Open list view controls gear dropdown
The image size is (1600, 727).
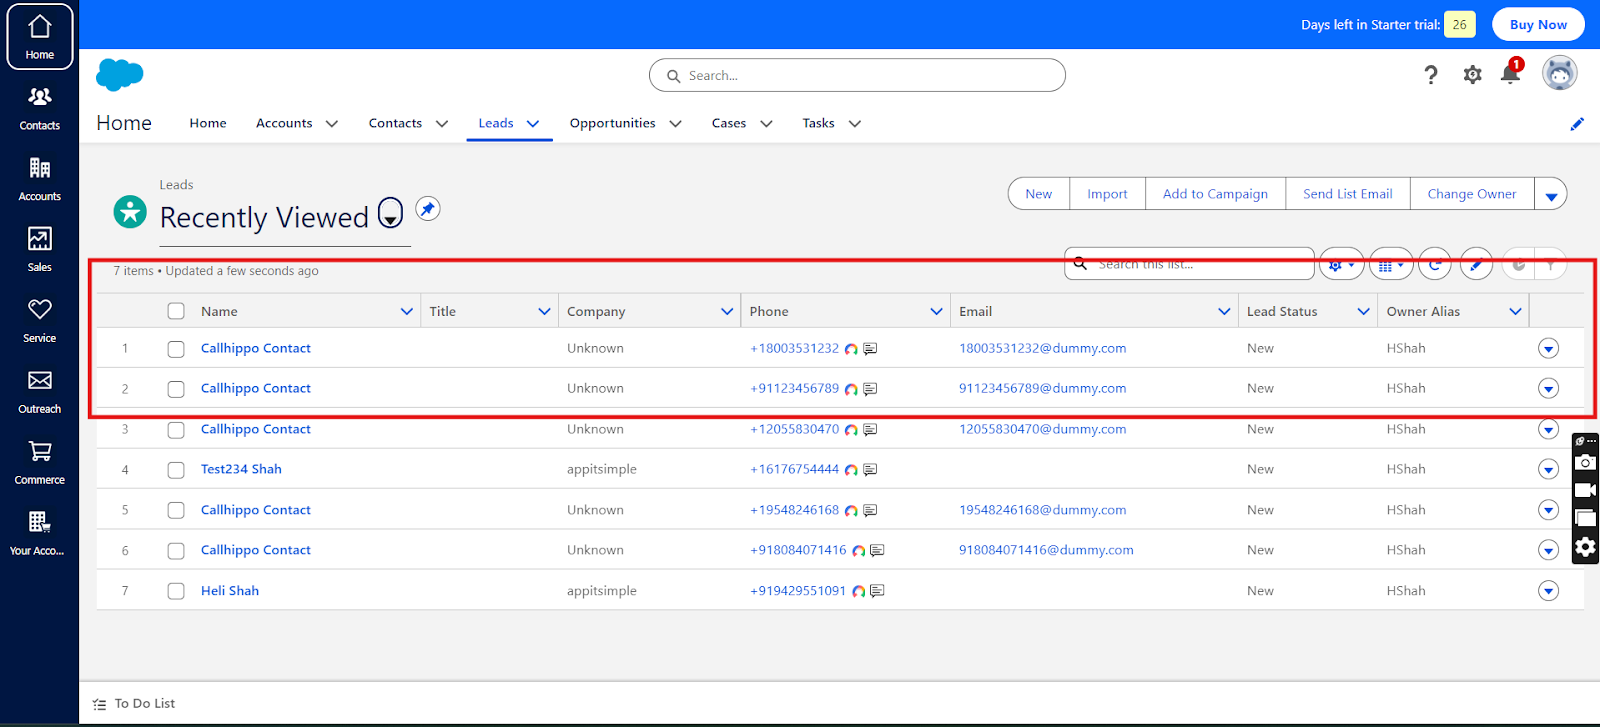coord(1341,265)
